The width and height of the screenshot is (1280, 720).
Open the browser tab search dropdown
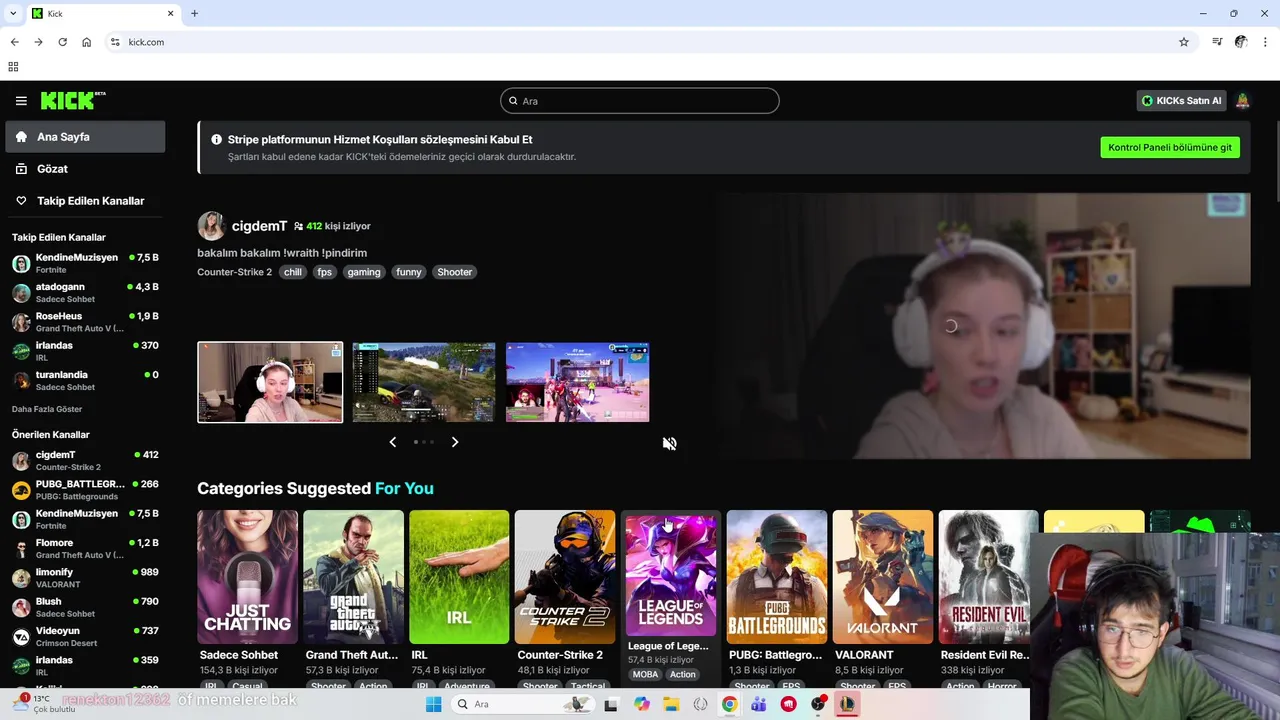(13, 13)
